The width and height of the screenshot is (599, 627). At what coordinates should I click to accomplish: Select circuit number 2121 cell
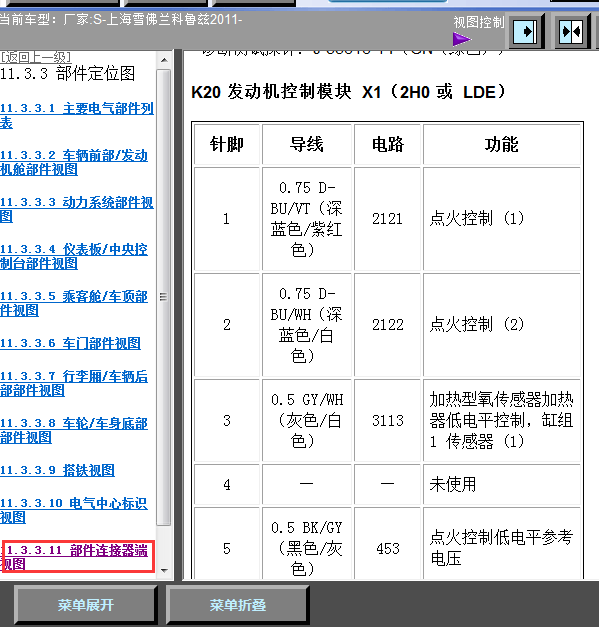(387, 219)
